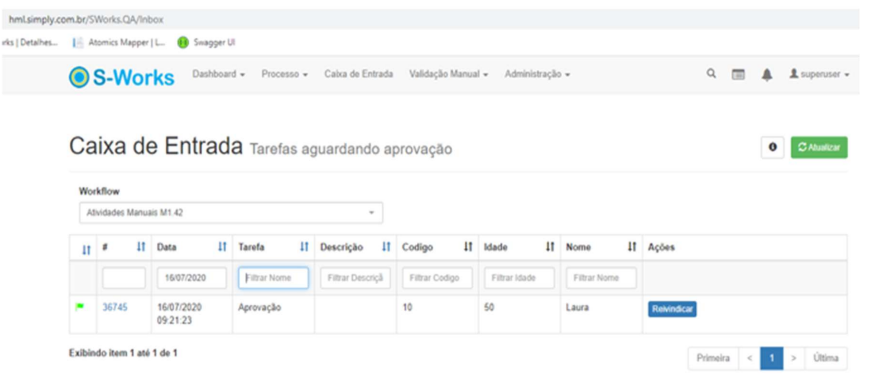Sort by the Codigo column
The width and height of the screenshot is (878, 389).
click(468, 247)
